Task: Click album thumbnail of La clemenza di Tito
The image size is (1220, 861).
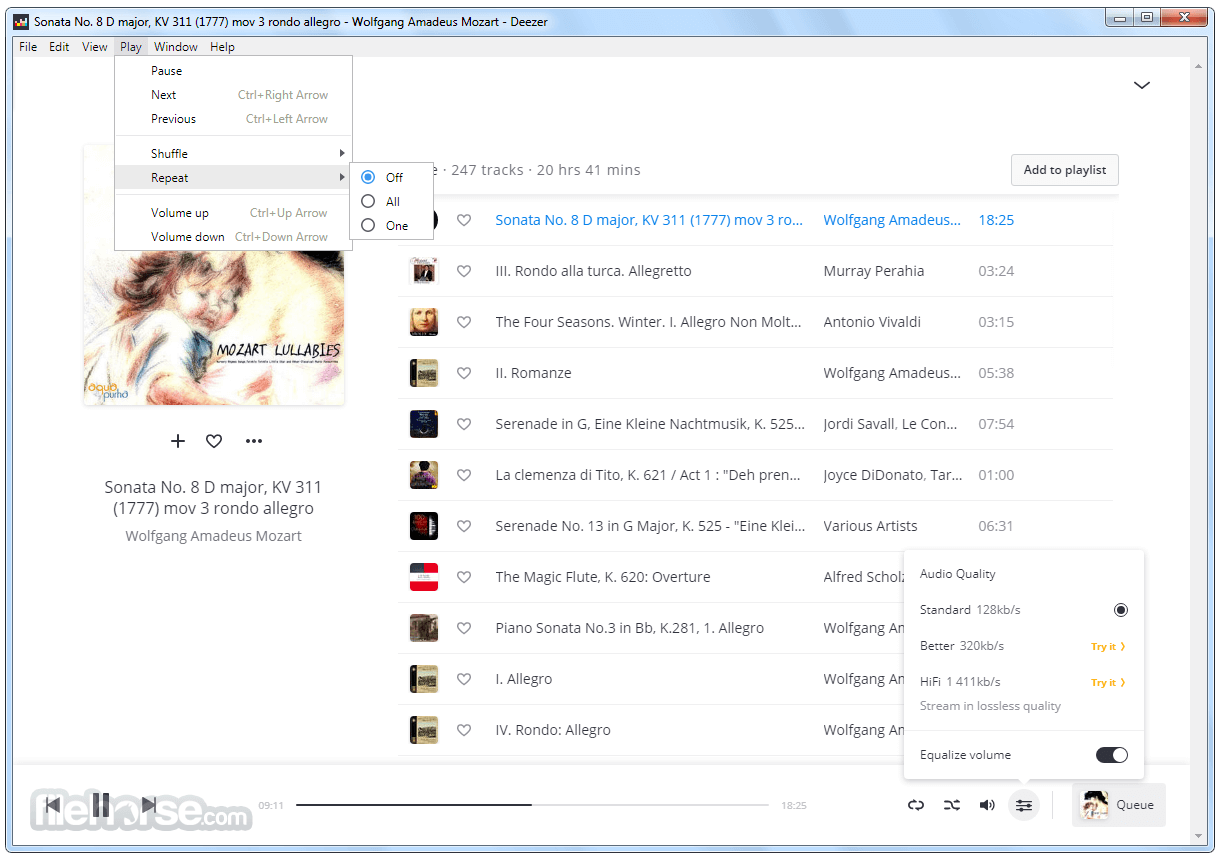Action: tap(424, 475)
